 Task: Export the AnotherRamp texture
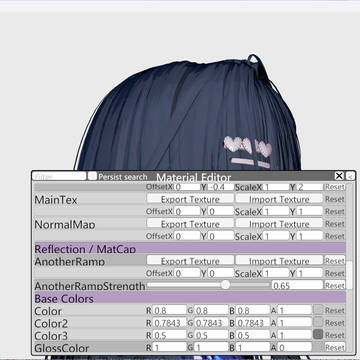click(190, 261)
